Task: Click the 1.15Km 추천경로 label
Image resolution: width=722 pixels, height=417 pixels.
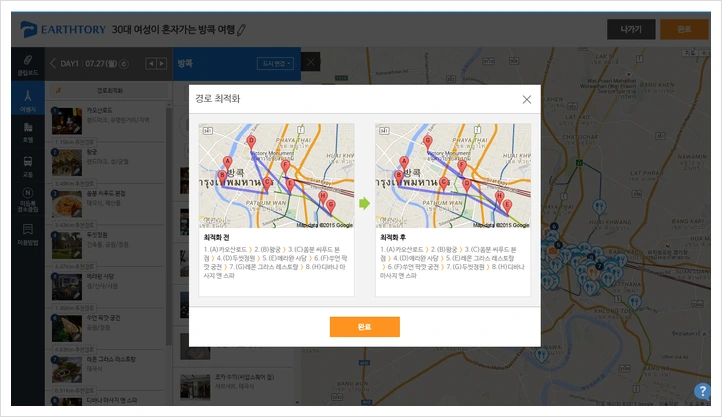Action: click(75, 142)
